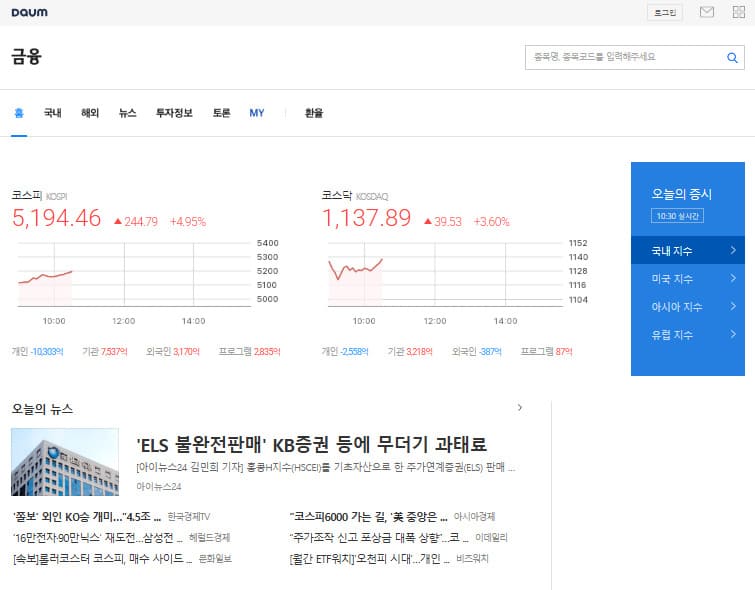This screenshot has width=755, height=590.
Task: Switch to the 국내 tab
Action: 52,113
